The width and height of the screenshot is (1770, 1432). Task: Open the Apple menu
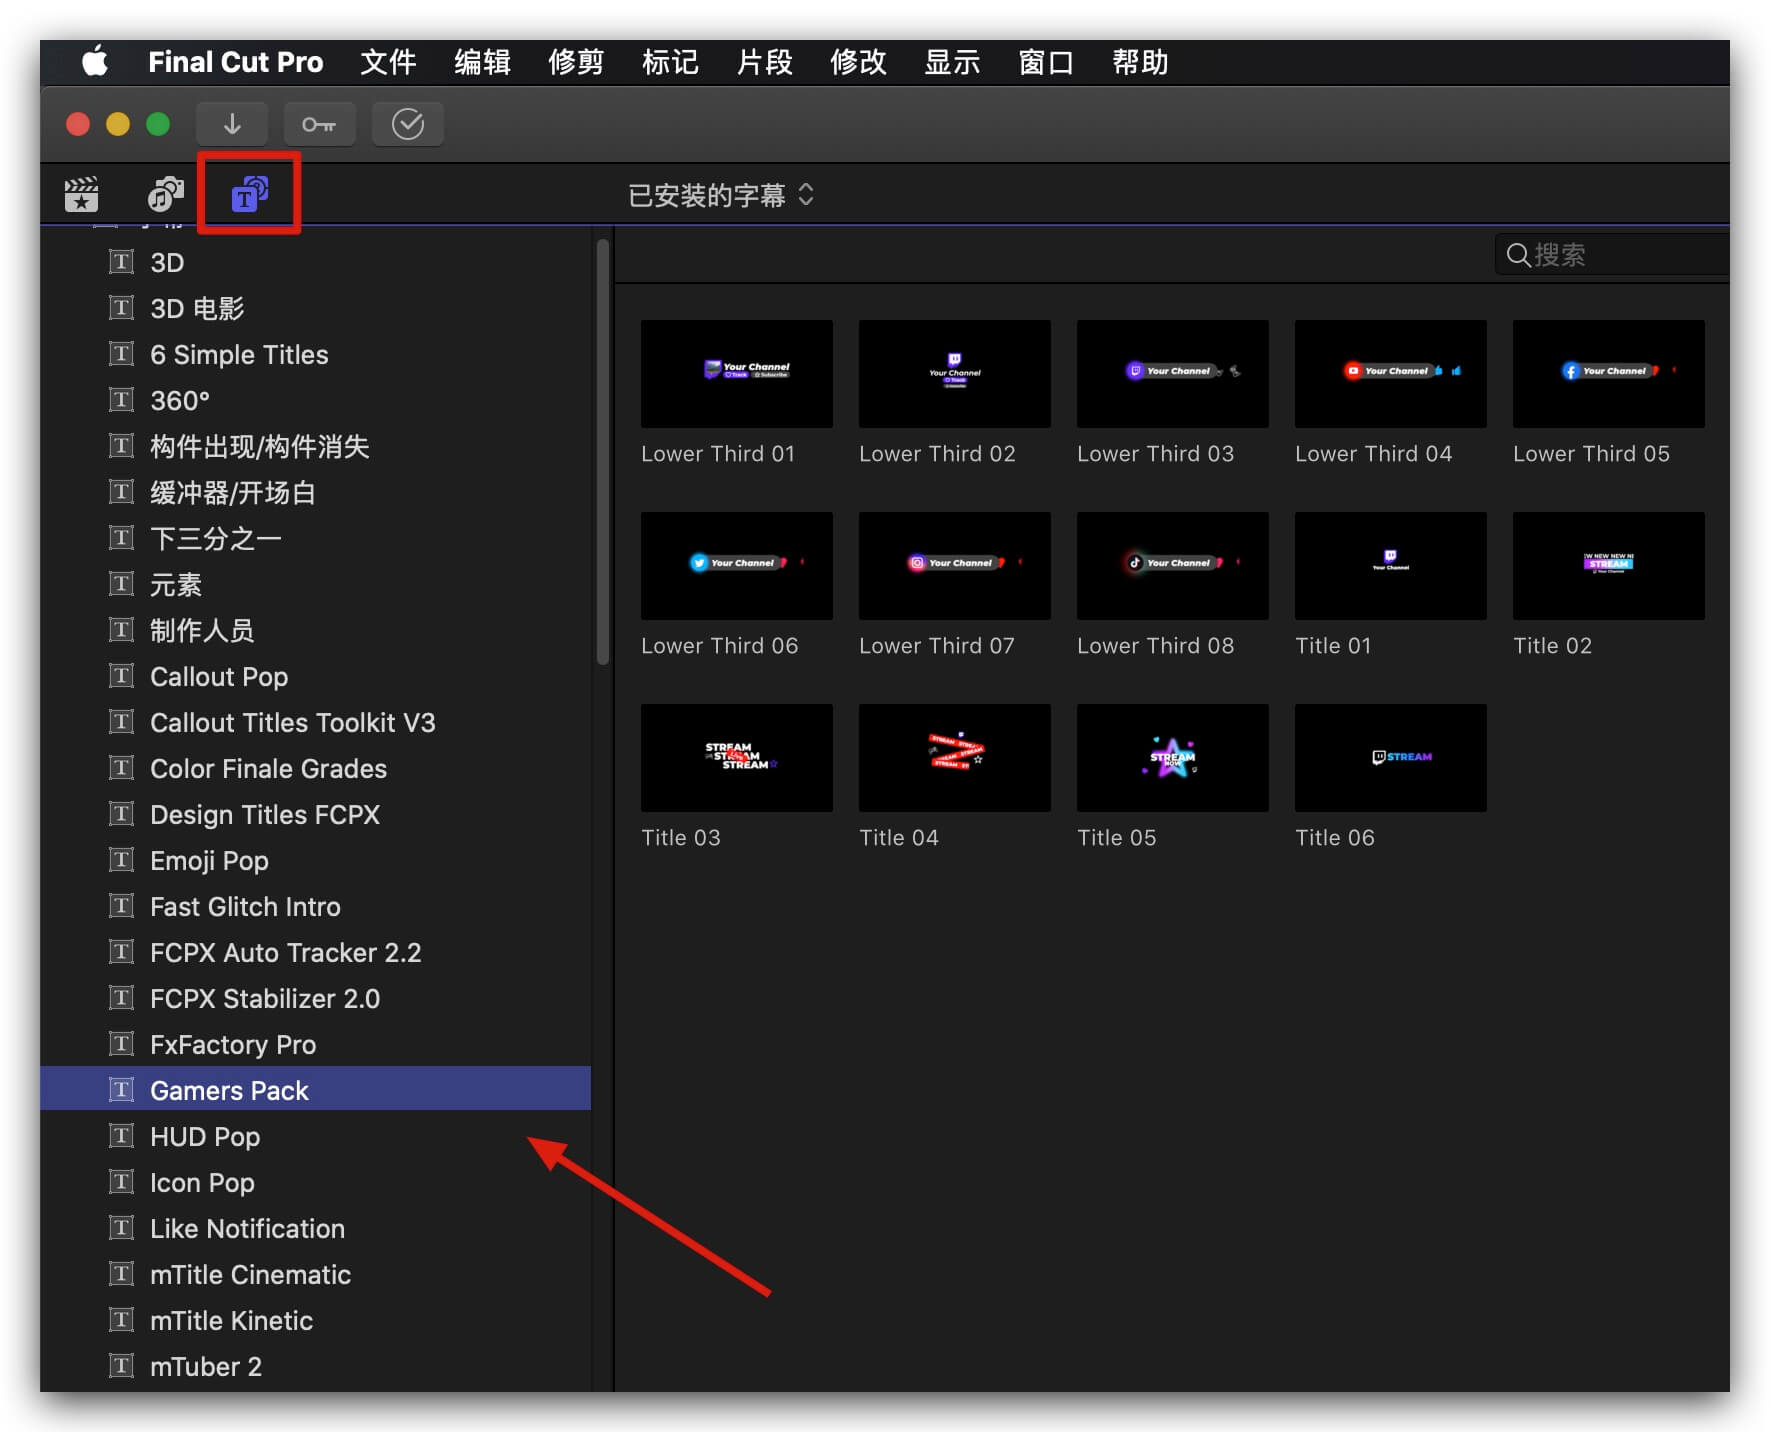[x=95, y=62]
